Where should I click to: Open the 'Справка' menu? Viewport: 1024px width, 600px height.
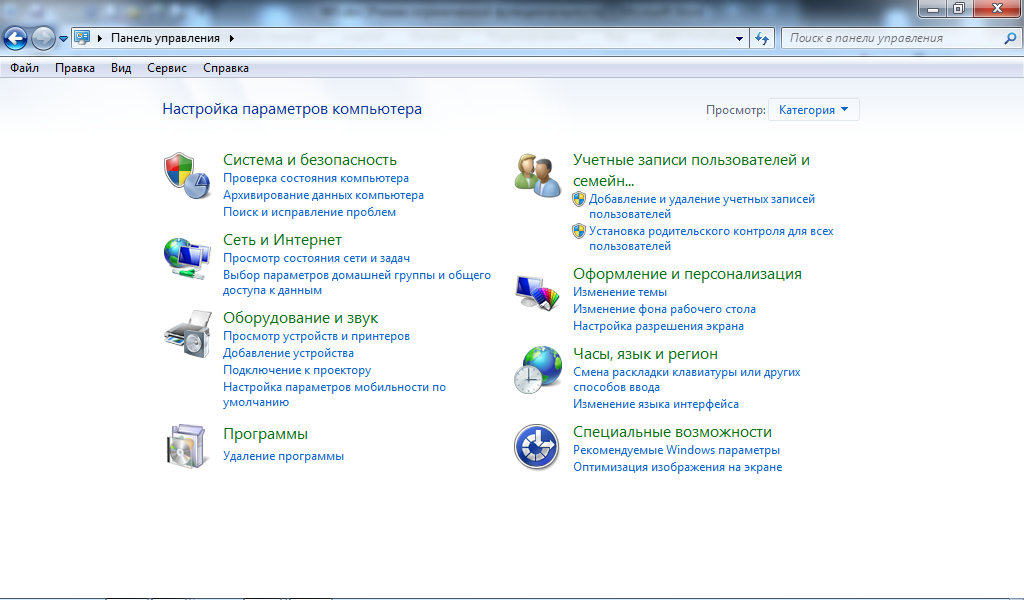[226, 68]
